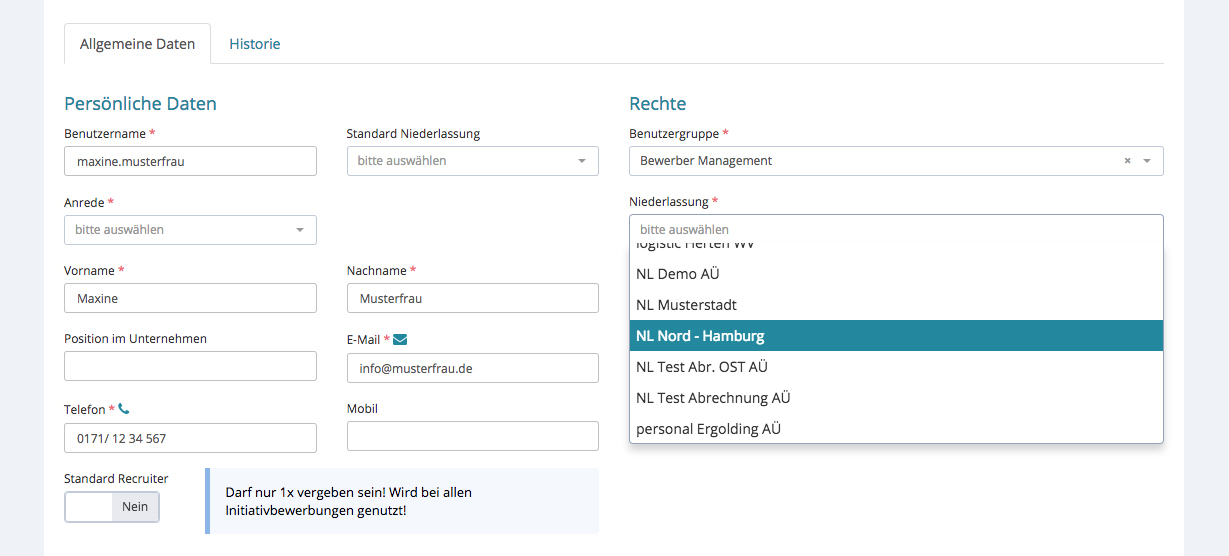Click into the Mobil input field
This screenshot has height=556, width=1229.
(x=472, y=436)
